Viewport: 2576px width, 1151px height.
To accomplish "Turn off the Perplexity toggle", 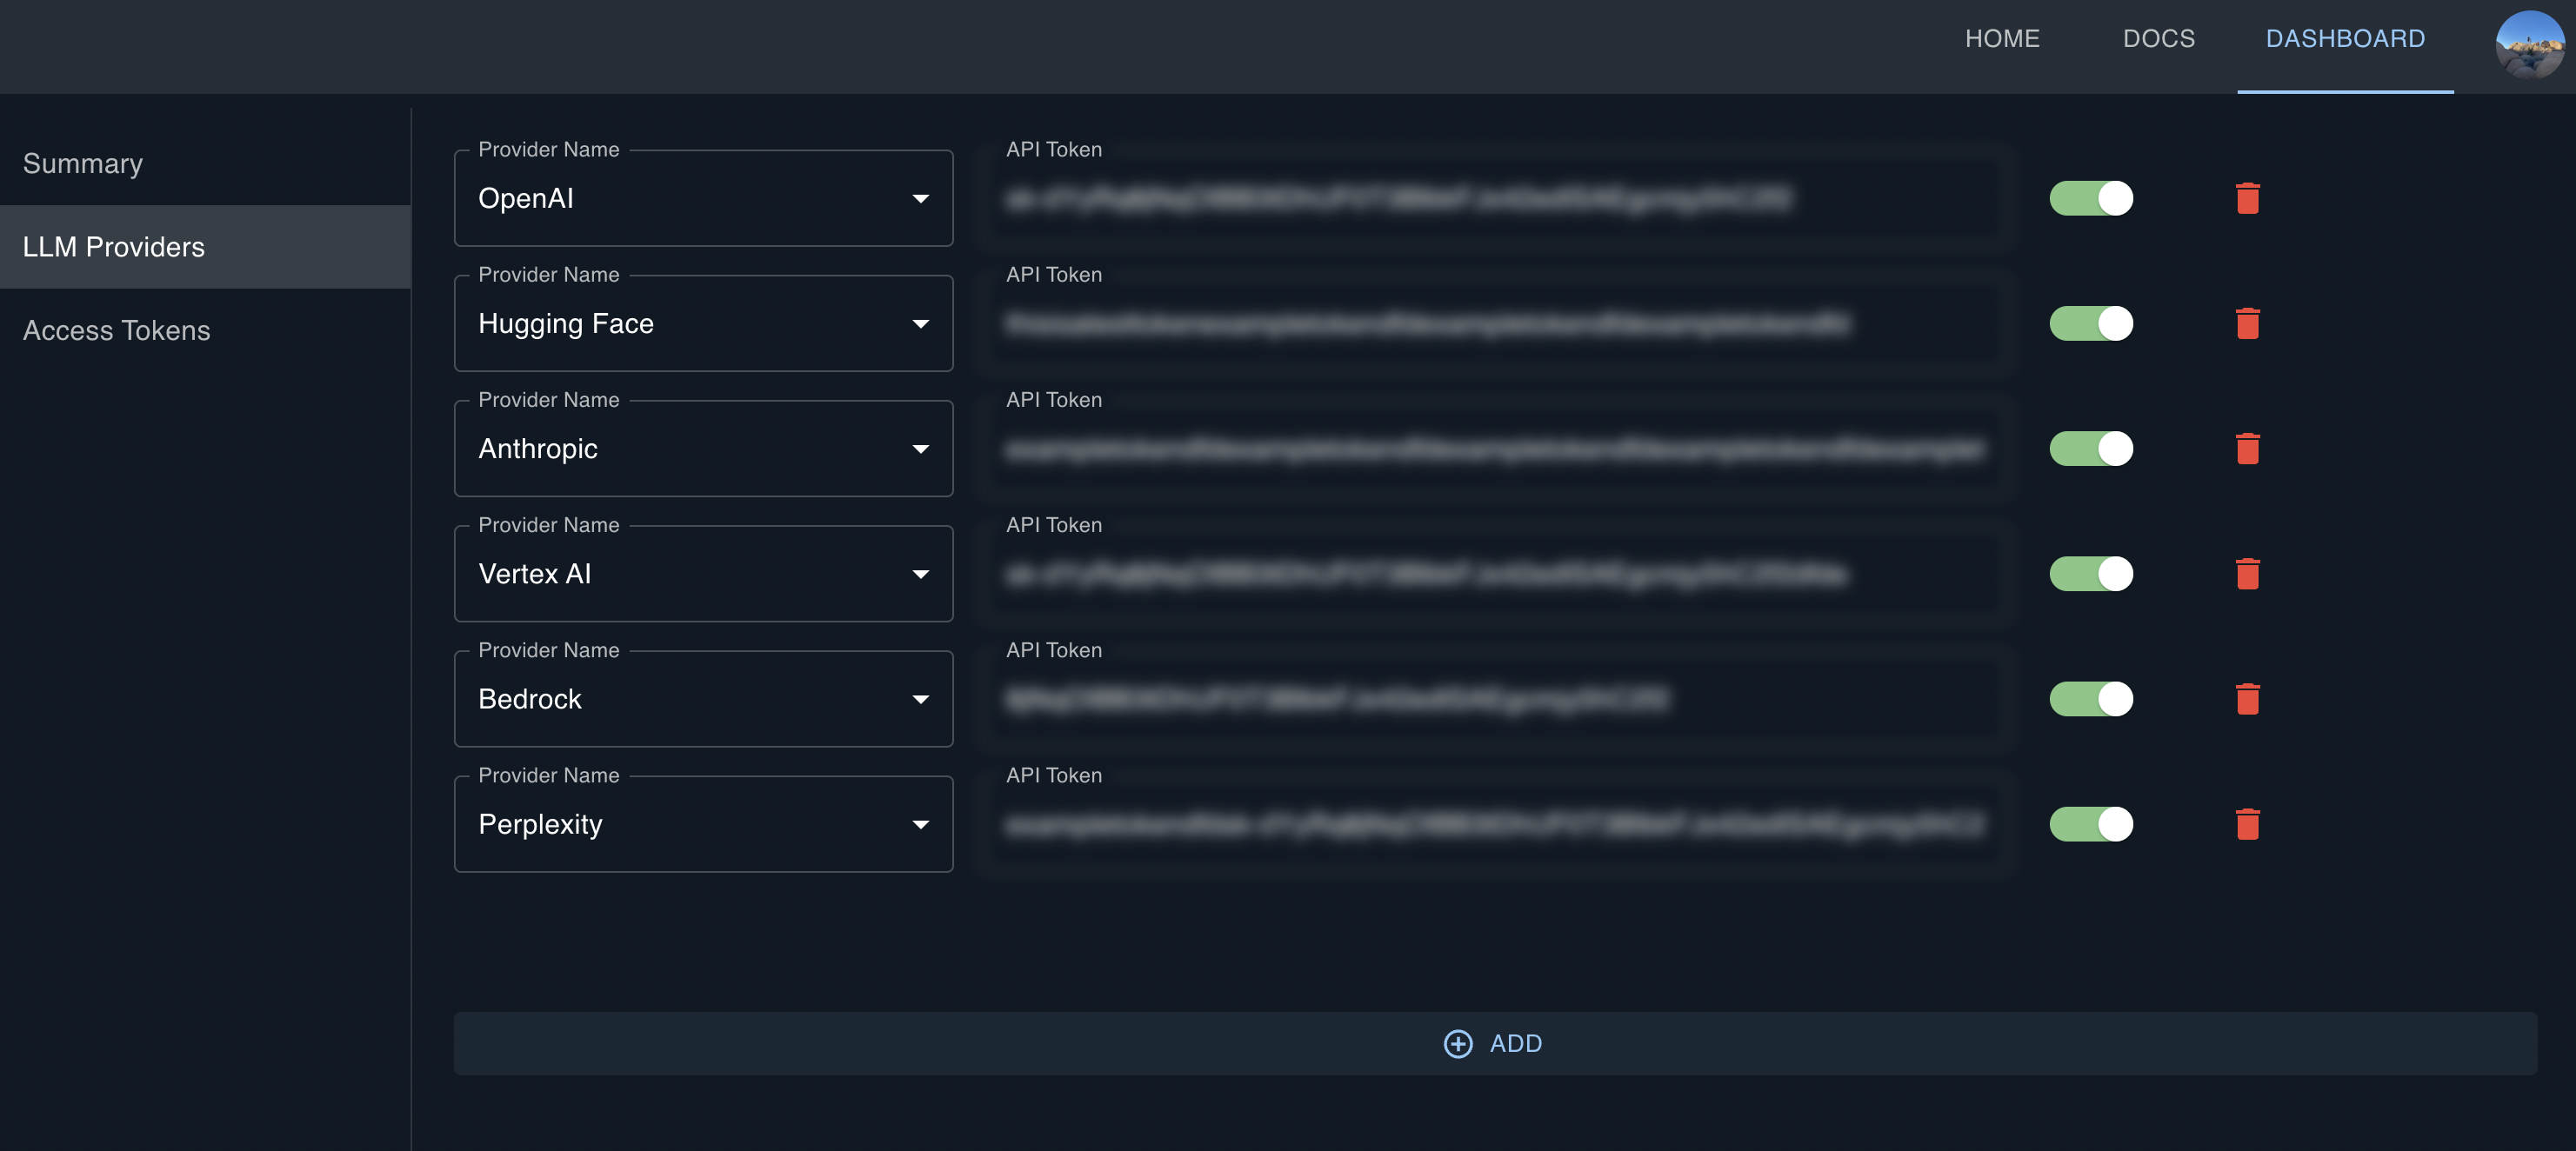I will [2091, 824].
